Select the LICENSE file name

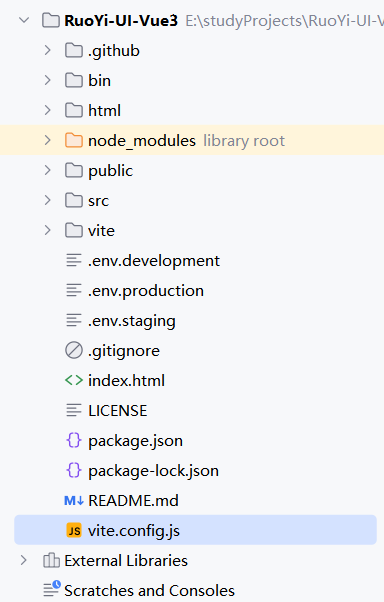118,411
